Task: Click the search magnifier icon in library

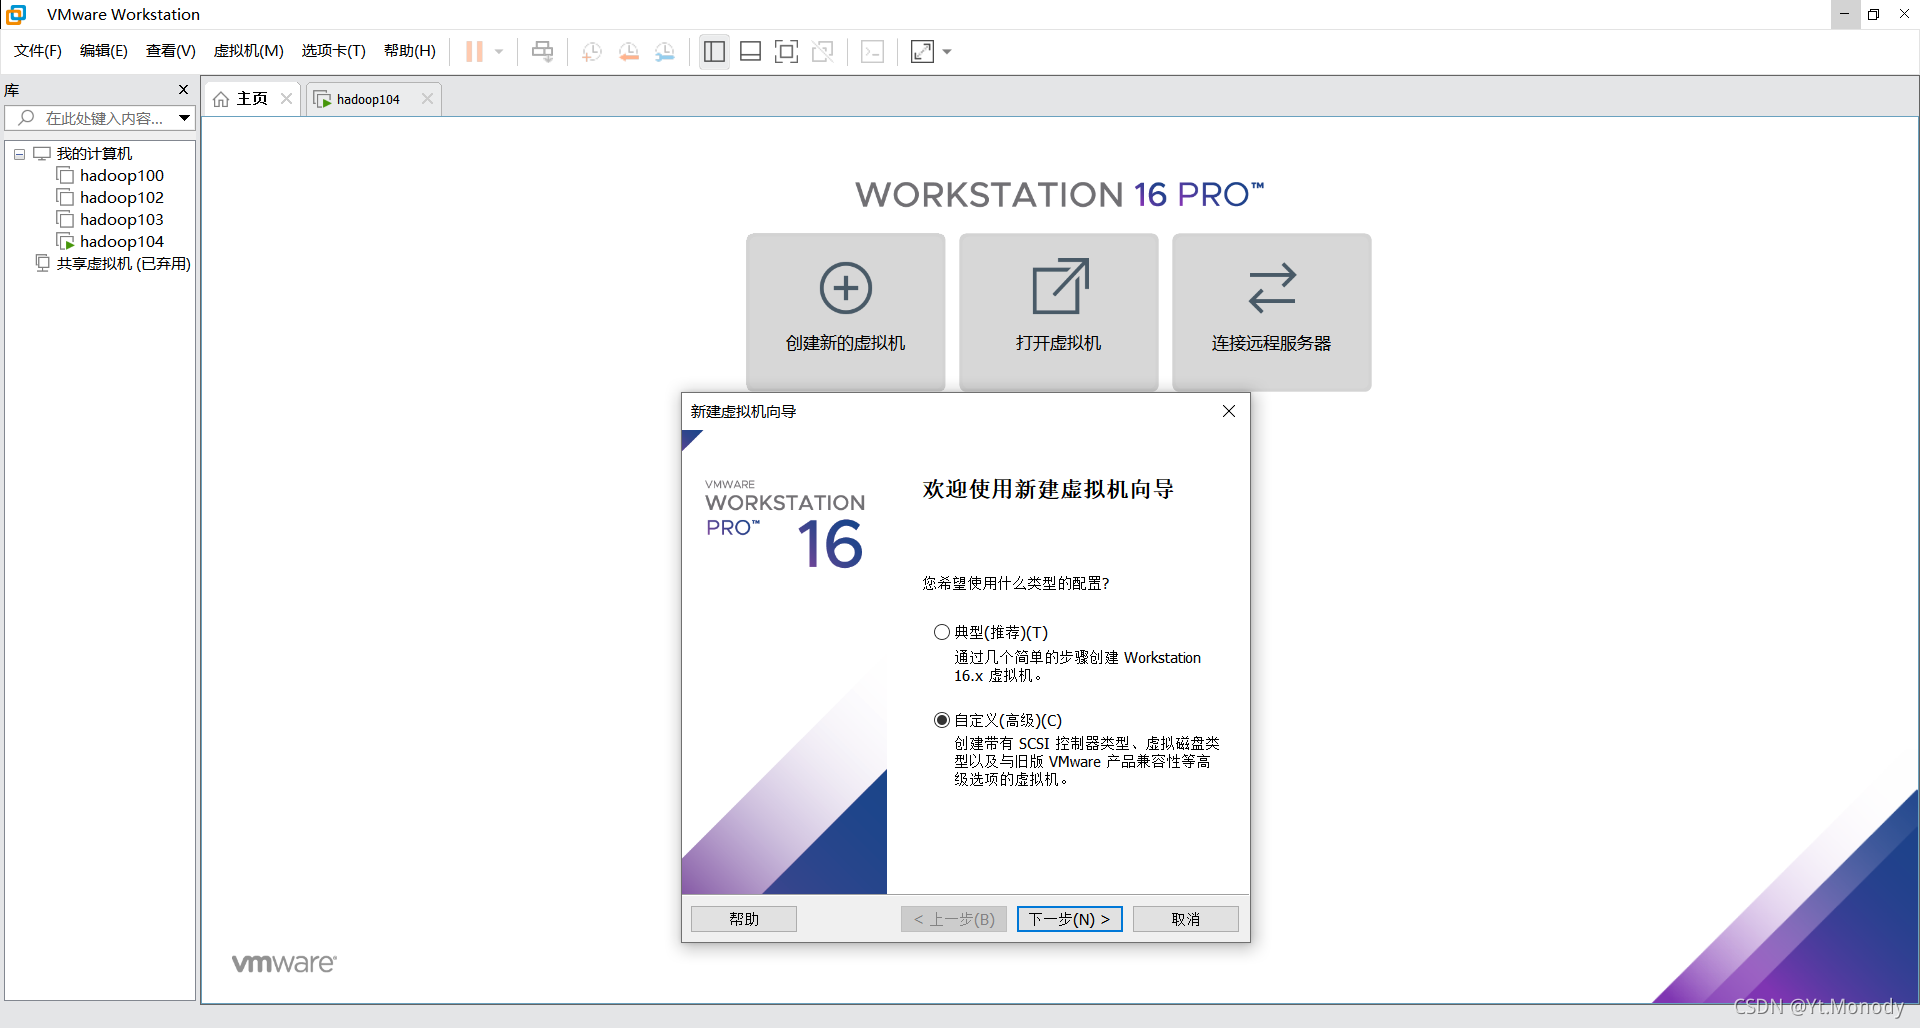Action: coord(27,118)
